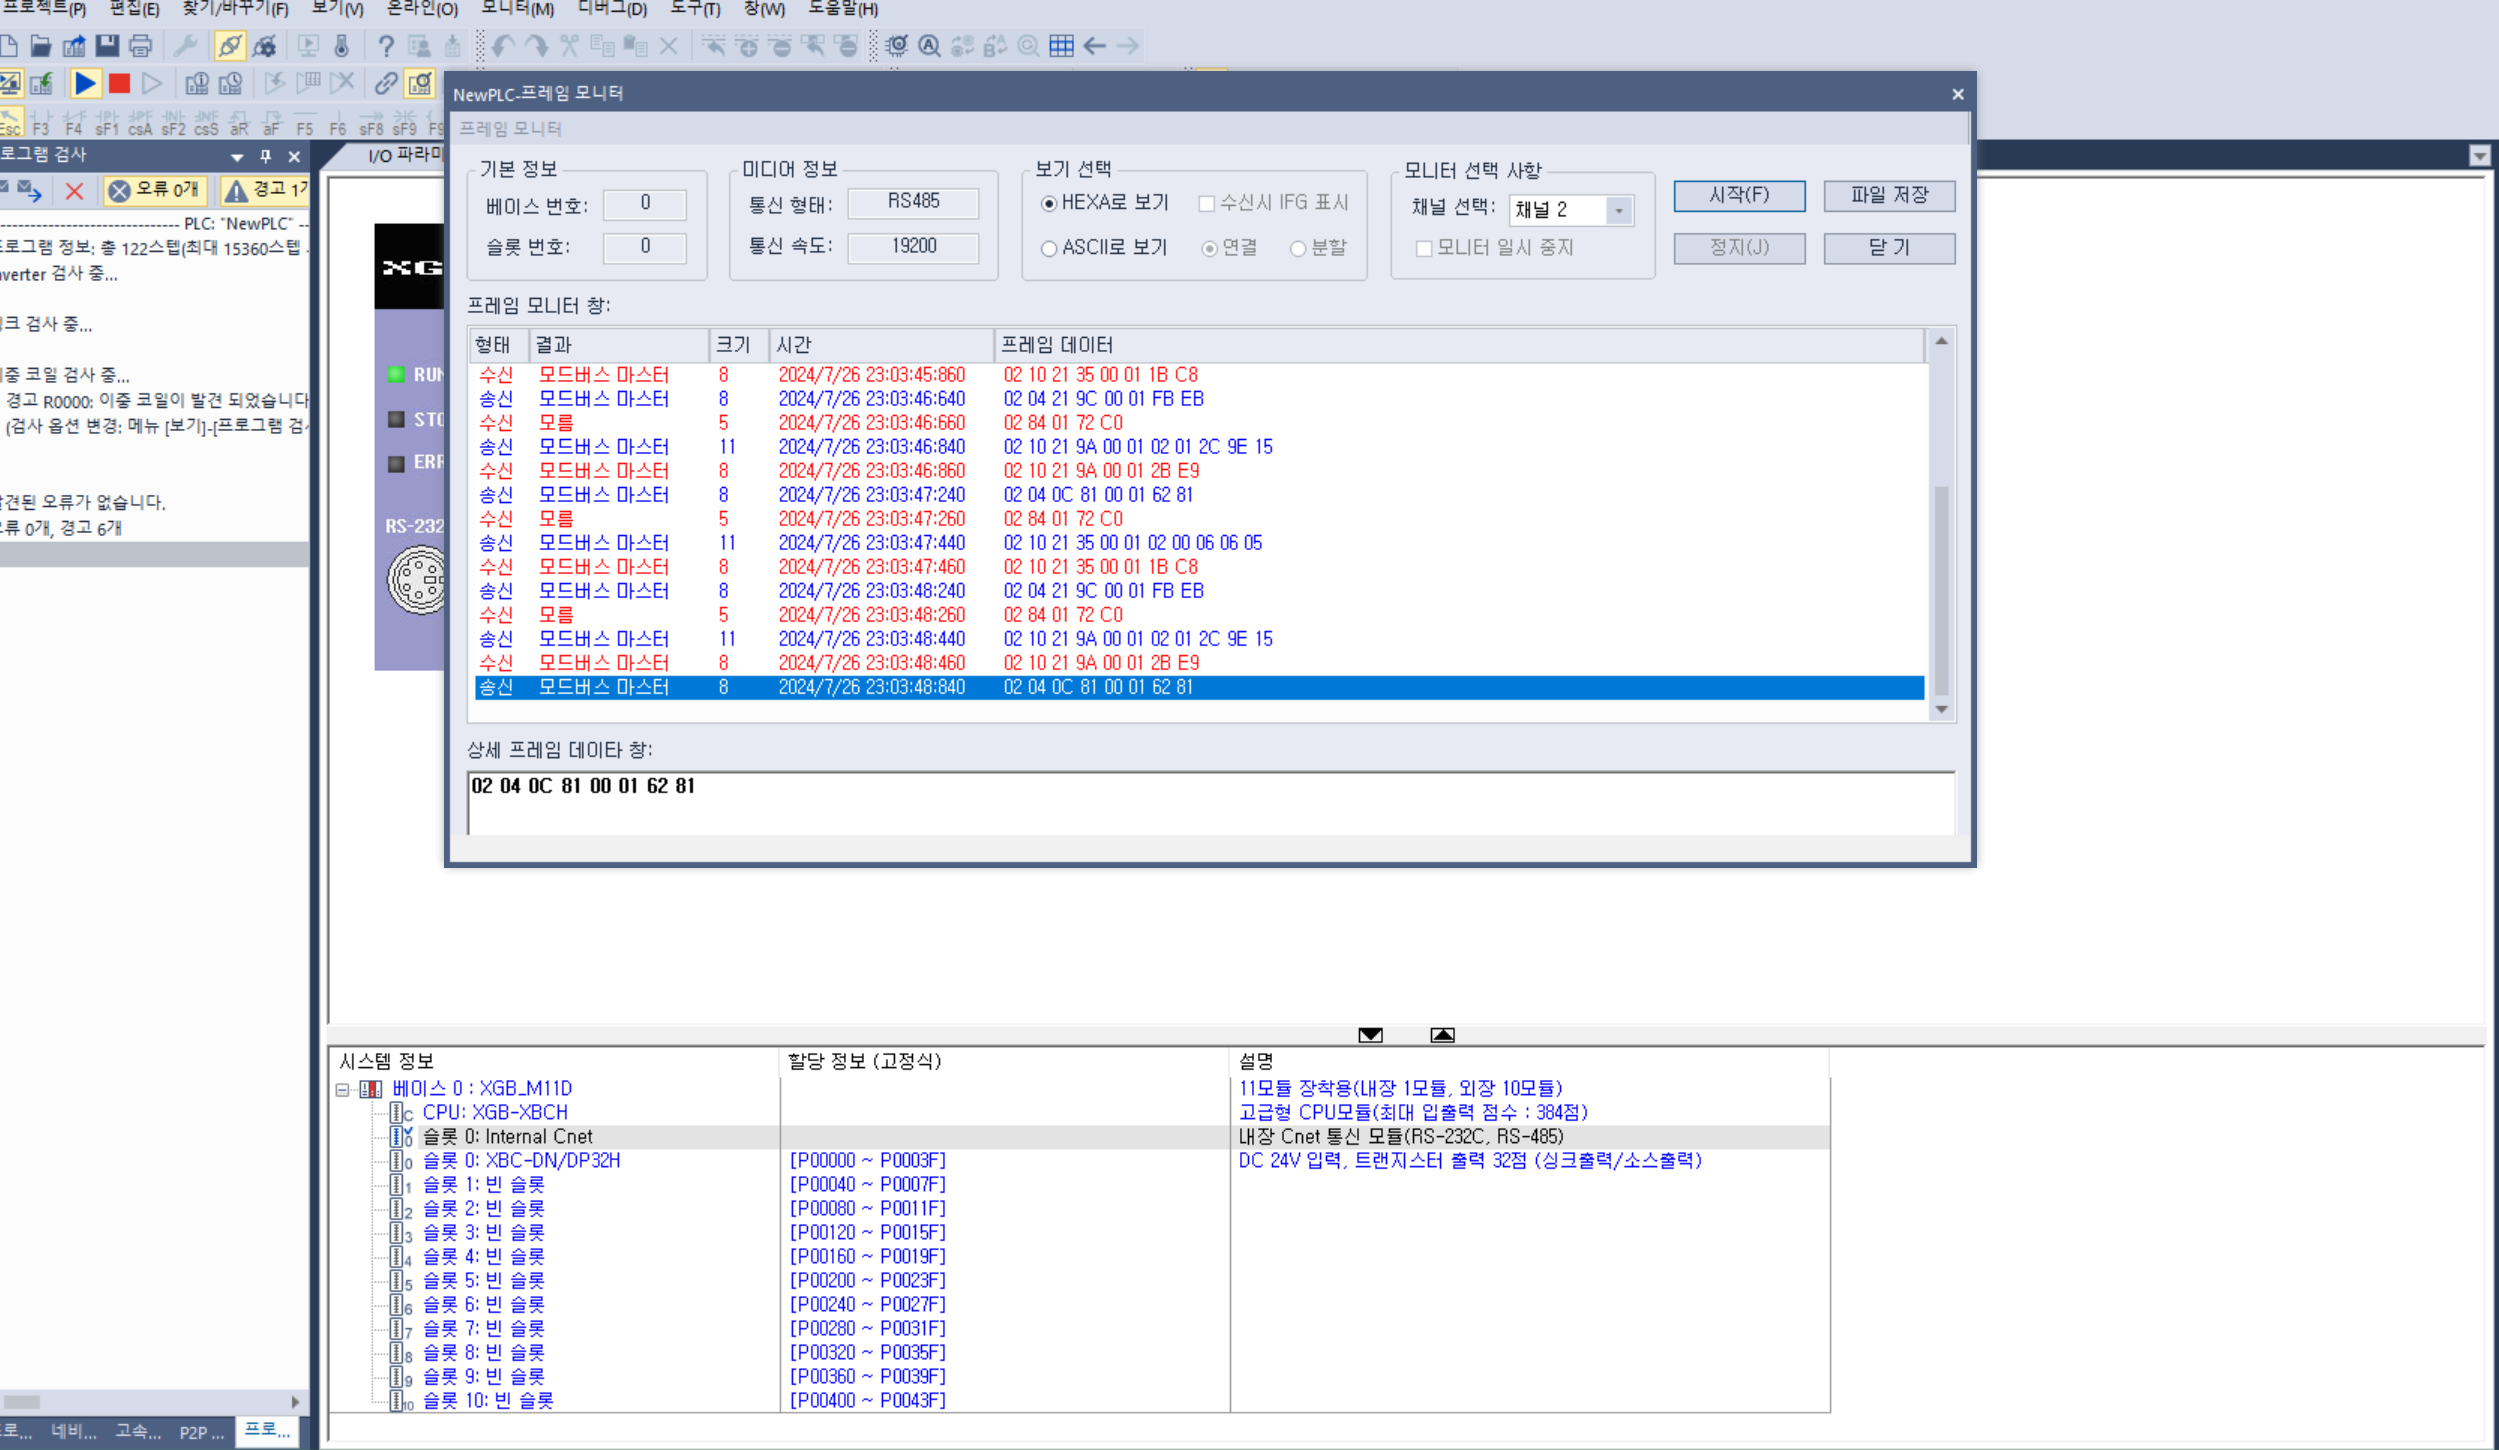Screen dimensions: 2499x1450
Task: Select the scissors cut icon
Action: pyautogui.click(x=567, y=46)
